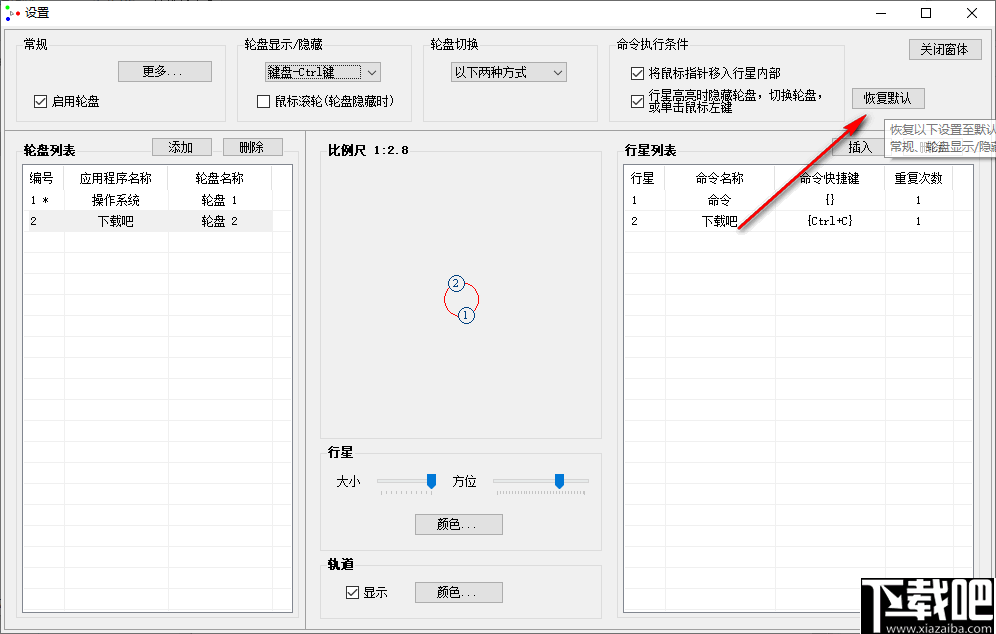This screenshot has width=996, height=634.
Task: Select the 轮盘 2 row in 轮盘列表
Action: coord(150,221)
